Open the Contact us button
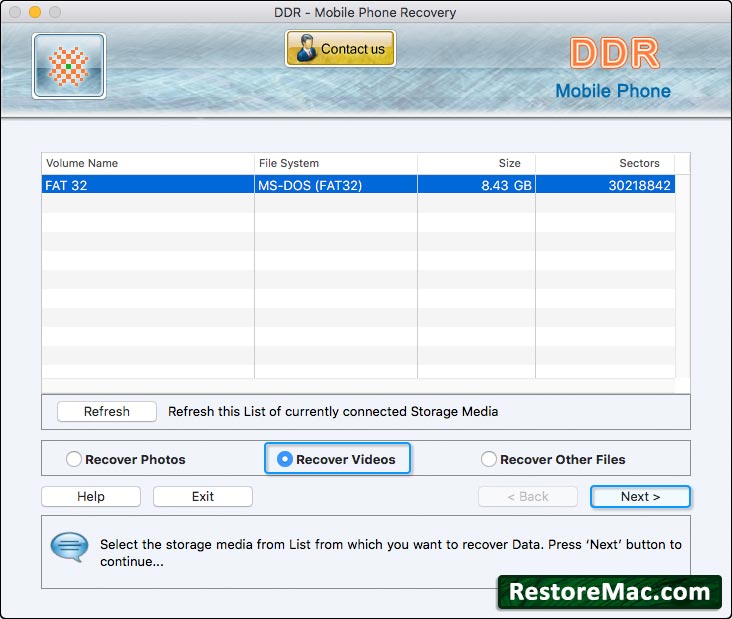Image resolution: width=732 pixels, height=619 pixels. 340,49
